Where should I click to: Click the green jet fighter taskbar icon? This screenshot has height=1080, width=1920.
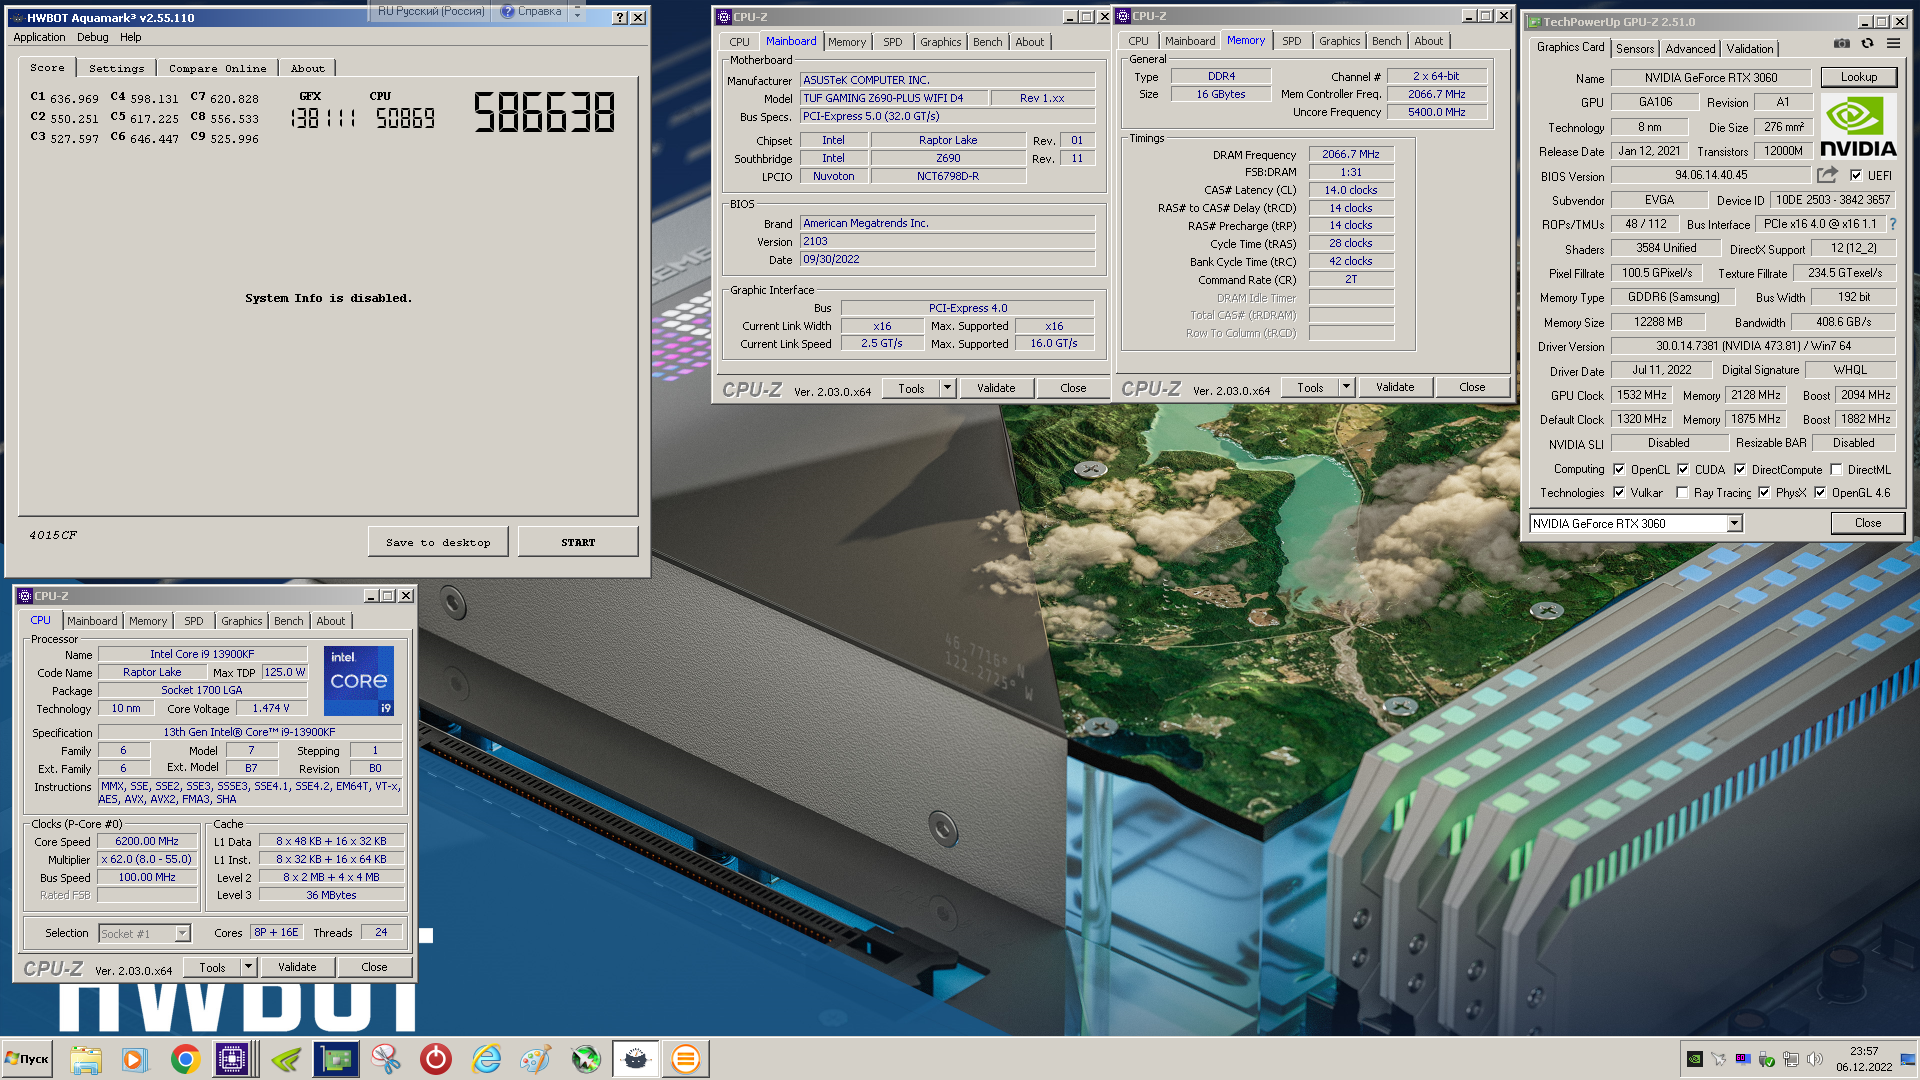[586, 1059]
